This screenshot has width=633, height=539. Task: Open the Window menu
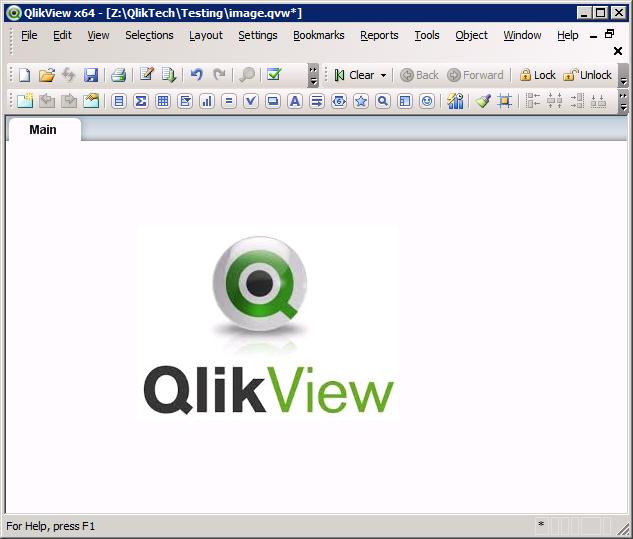[x=522, y=36]
